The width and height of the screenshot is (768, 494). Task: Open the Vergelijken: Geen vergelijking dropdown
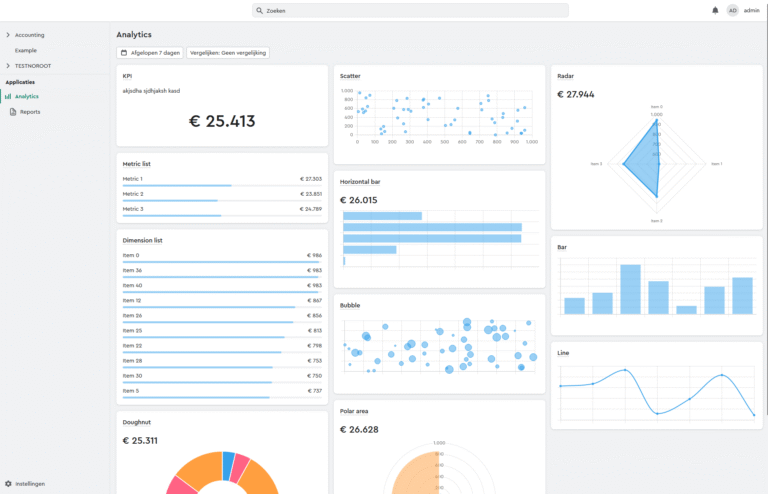228,52
